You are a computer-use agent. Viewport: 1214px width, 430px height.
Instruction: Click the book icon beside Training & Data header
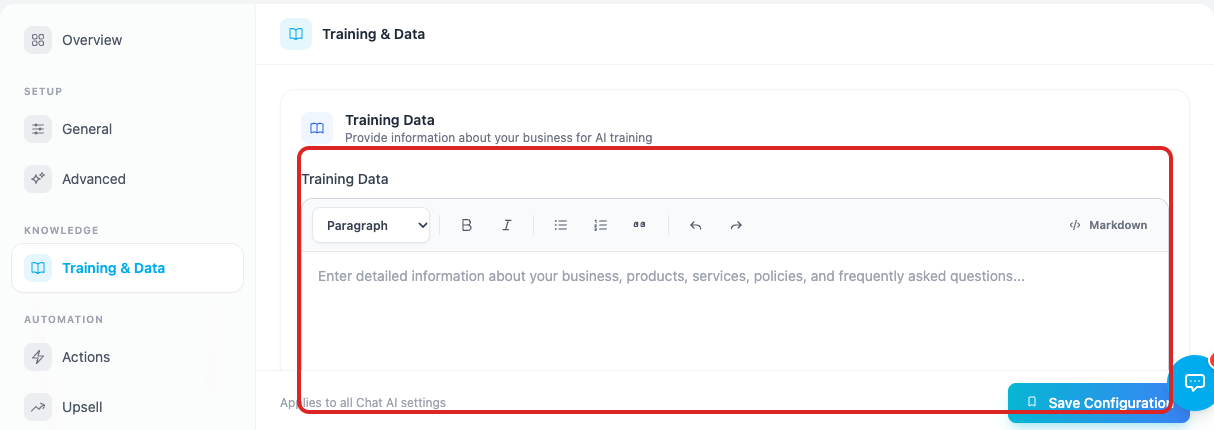click(296, 34)
